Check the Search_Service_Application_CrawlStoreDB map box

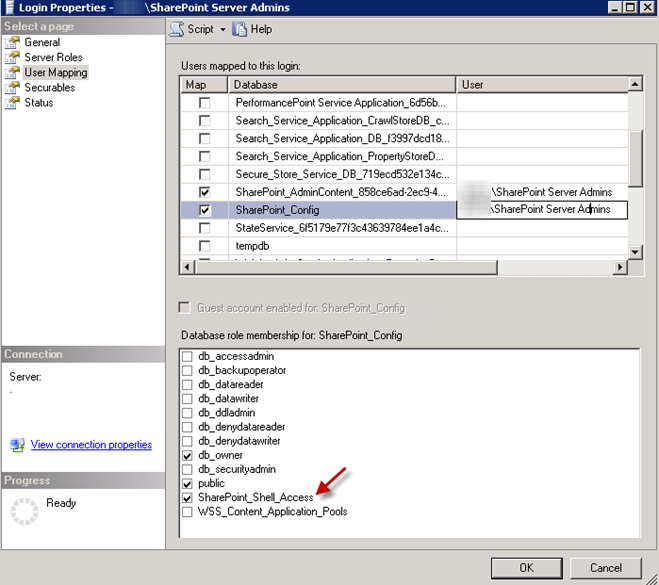click(x=205, y=121)
